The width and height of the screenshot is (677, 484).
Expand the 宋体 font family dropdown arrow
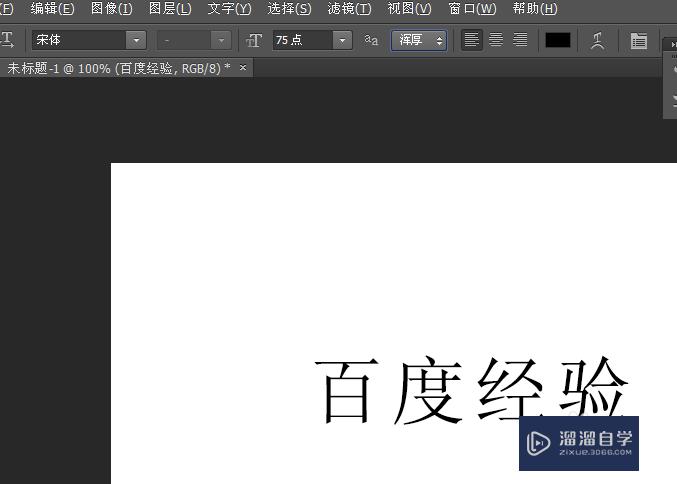coord(136,40)
